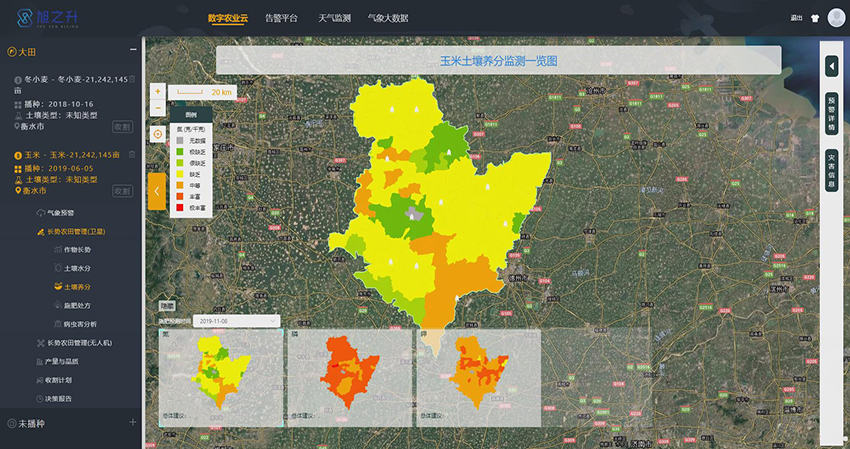The image size is (850, 449).
Task: Open the date dropdown showing 2019-11-08
Action: (238, 321)
